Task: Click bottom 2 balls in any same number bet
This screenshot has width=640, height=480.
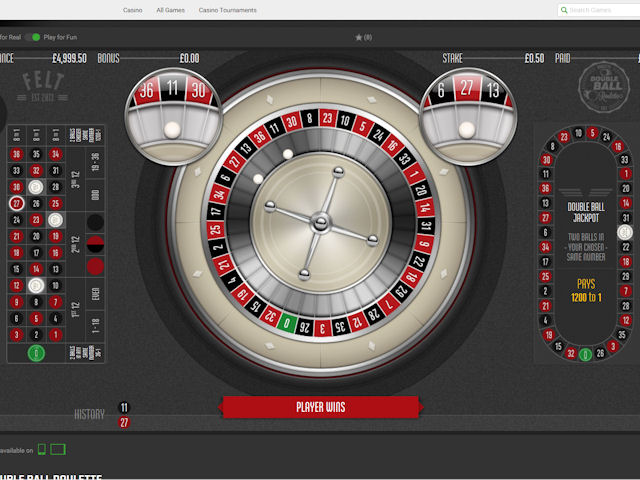Action: (x=85, y=353)
